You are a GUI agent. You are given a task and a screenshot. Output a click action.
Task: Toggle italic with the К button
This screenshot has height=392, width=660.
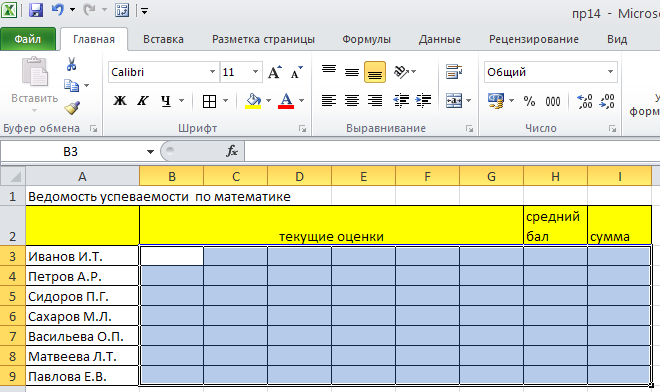point(143,101)
